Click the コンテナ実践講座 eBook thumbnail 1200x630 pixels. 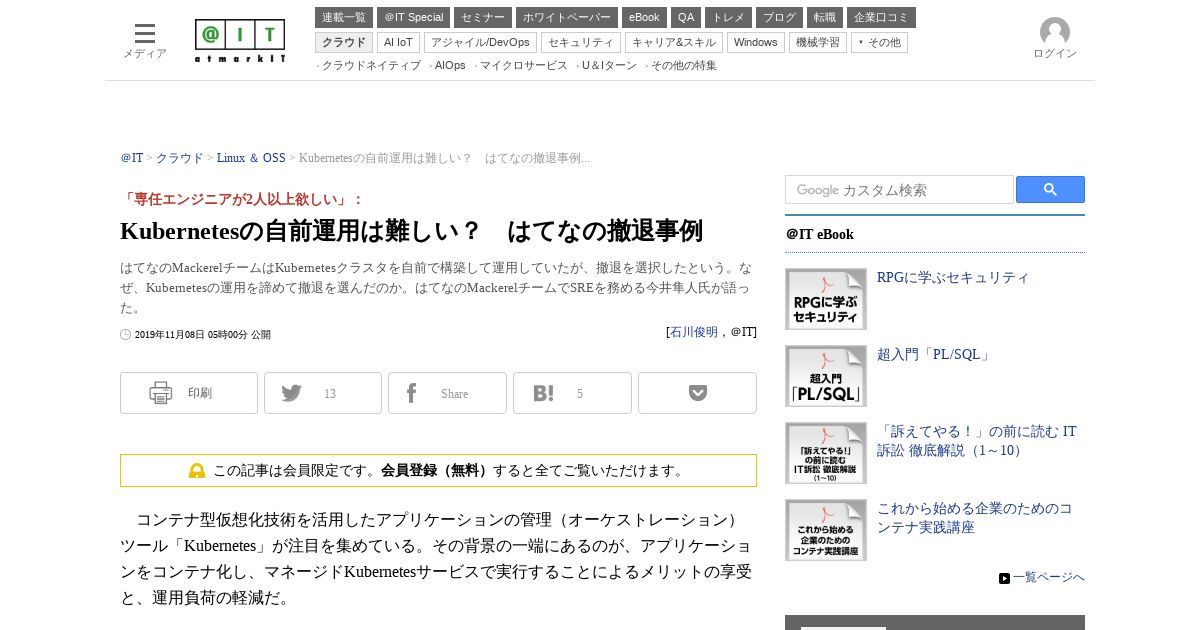(x=826, y=530)
